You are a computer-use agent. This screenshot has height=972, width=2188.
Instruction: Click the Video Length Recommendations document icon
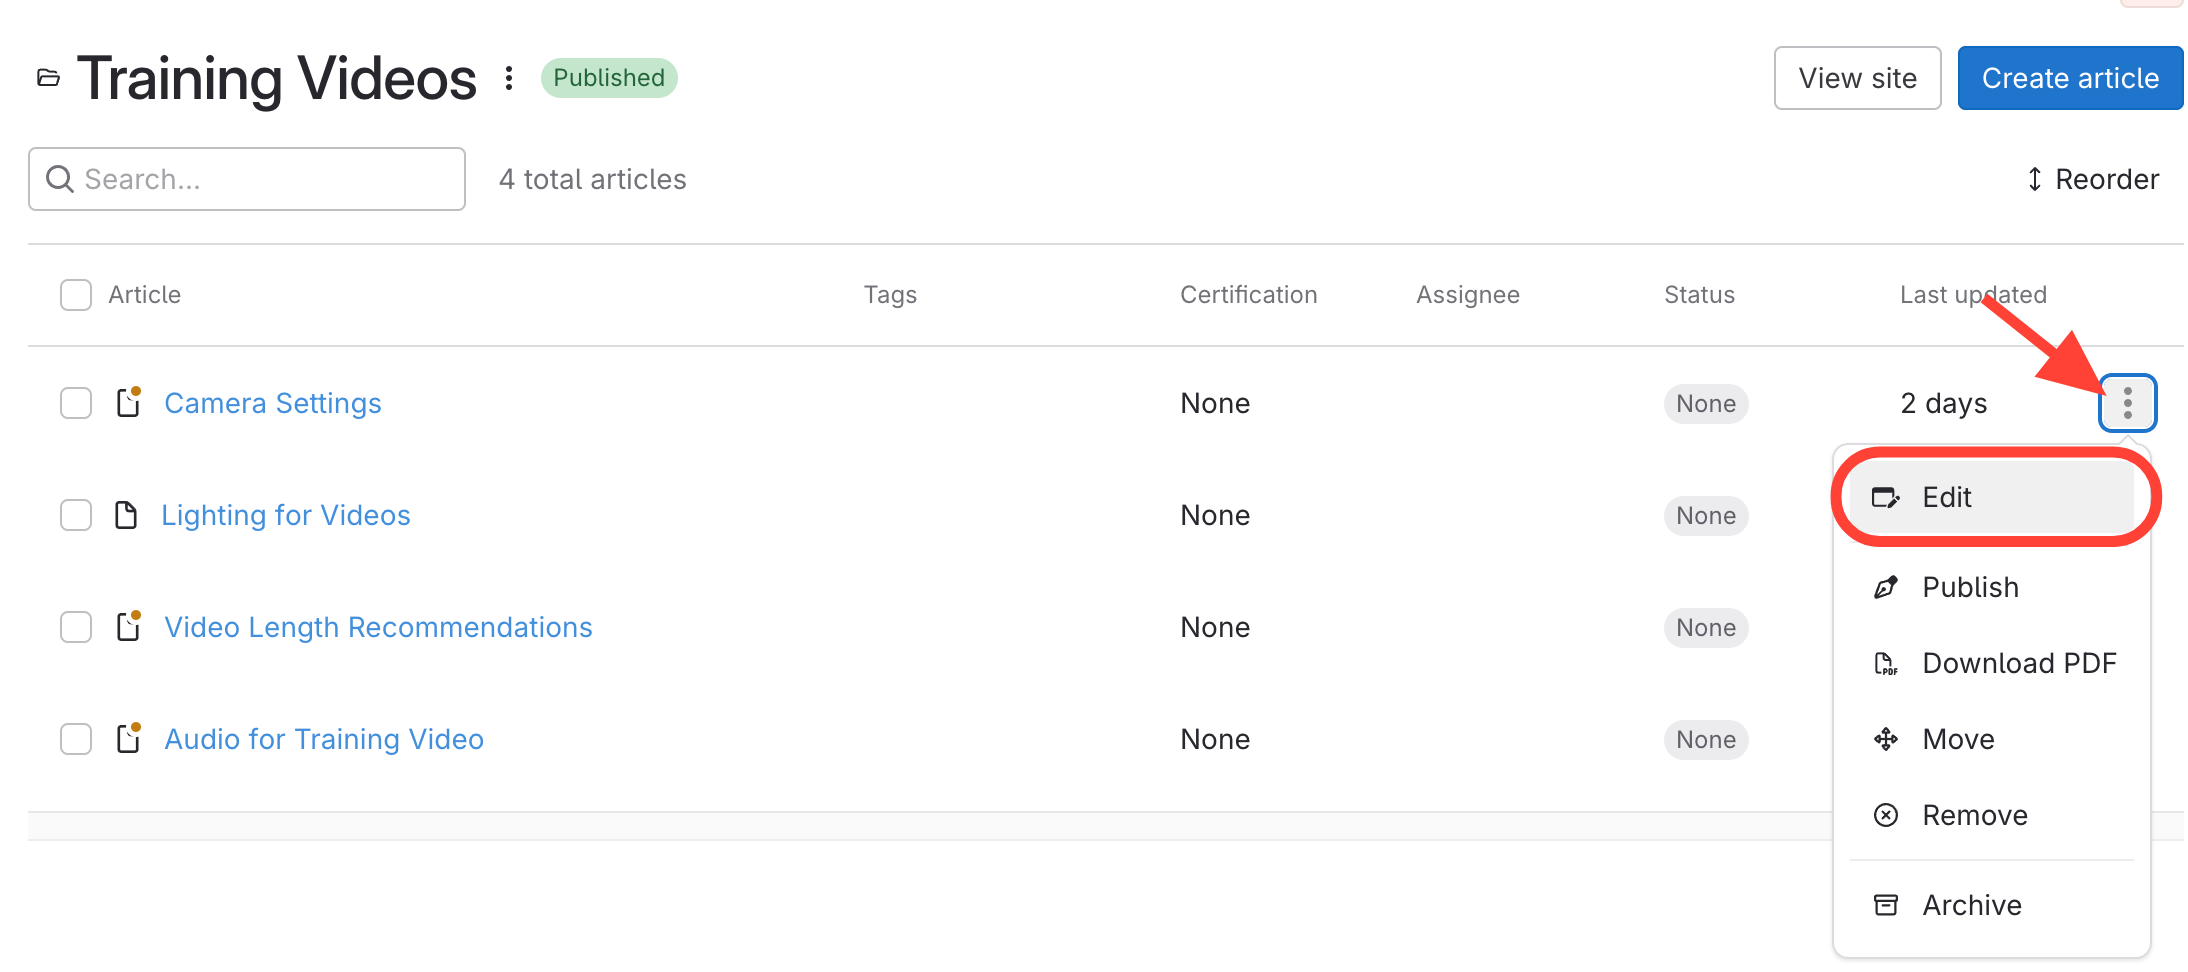tap(128, 627)
